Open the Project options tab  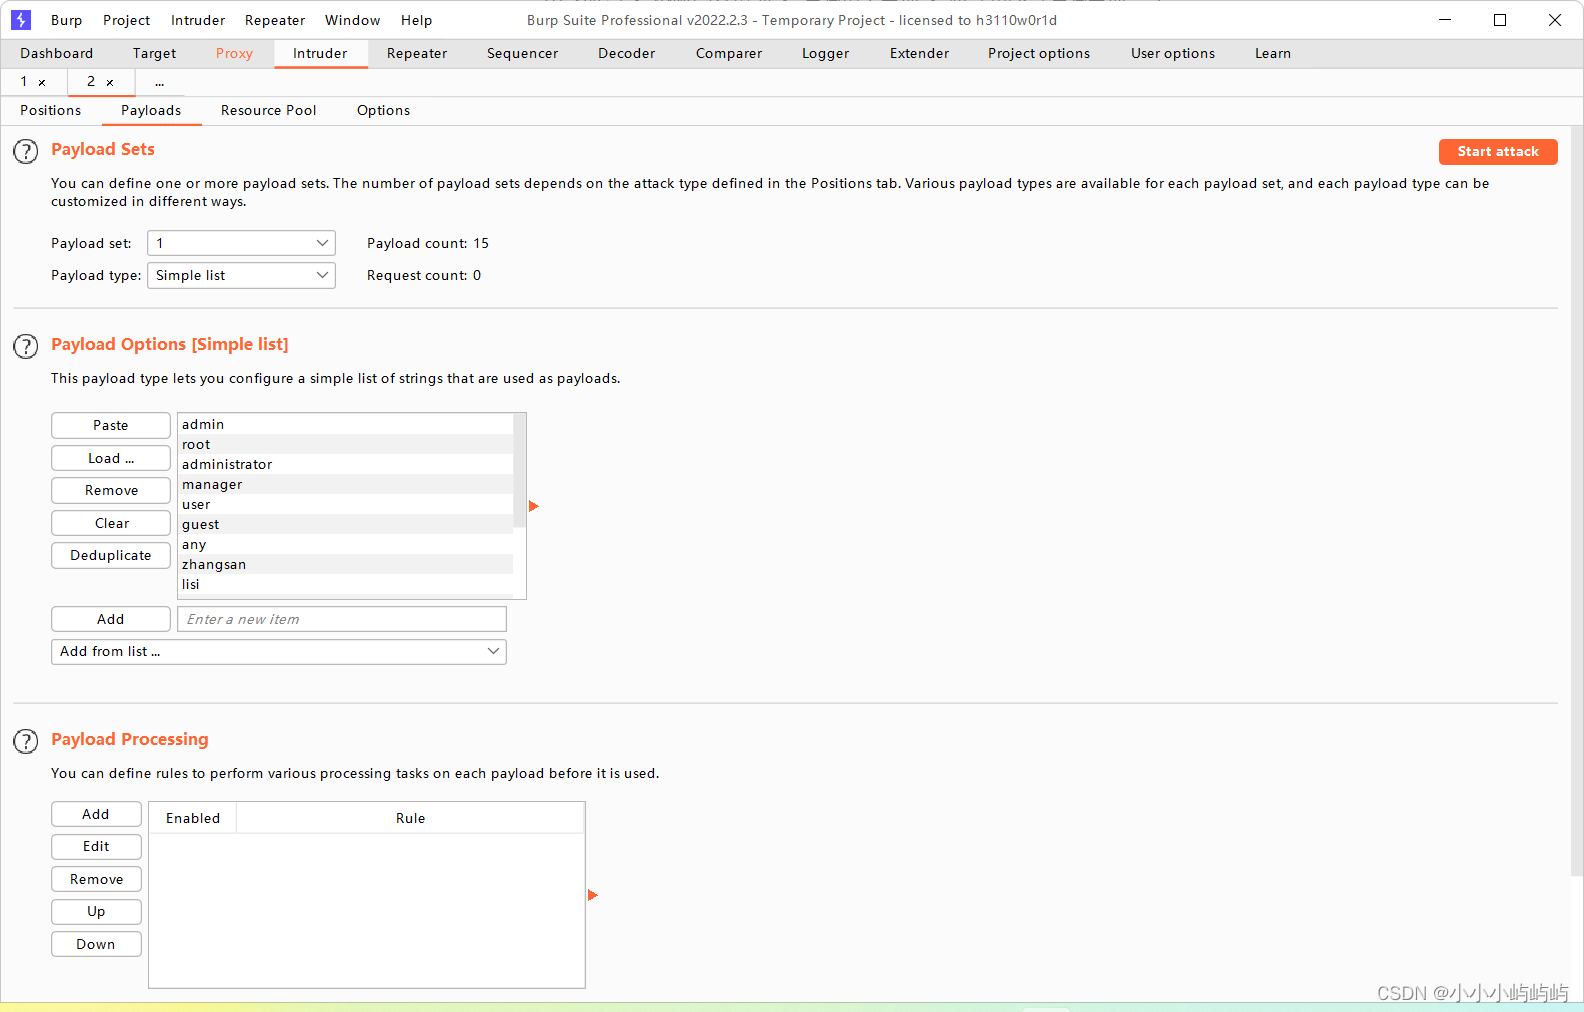pos(1039,53)
